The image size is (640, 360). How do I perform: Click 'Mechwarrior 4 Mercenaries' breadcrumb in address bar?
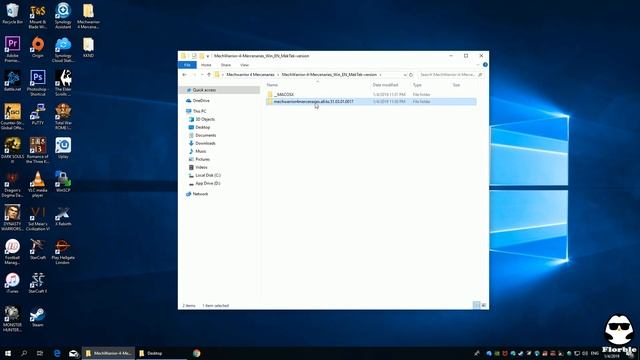[250, 75]
